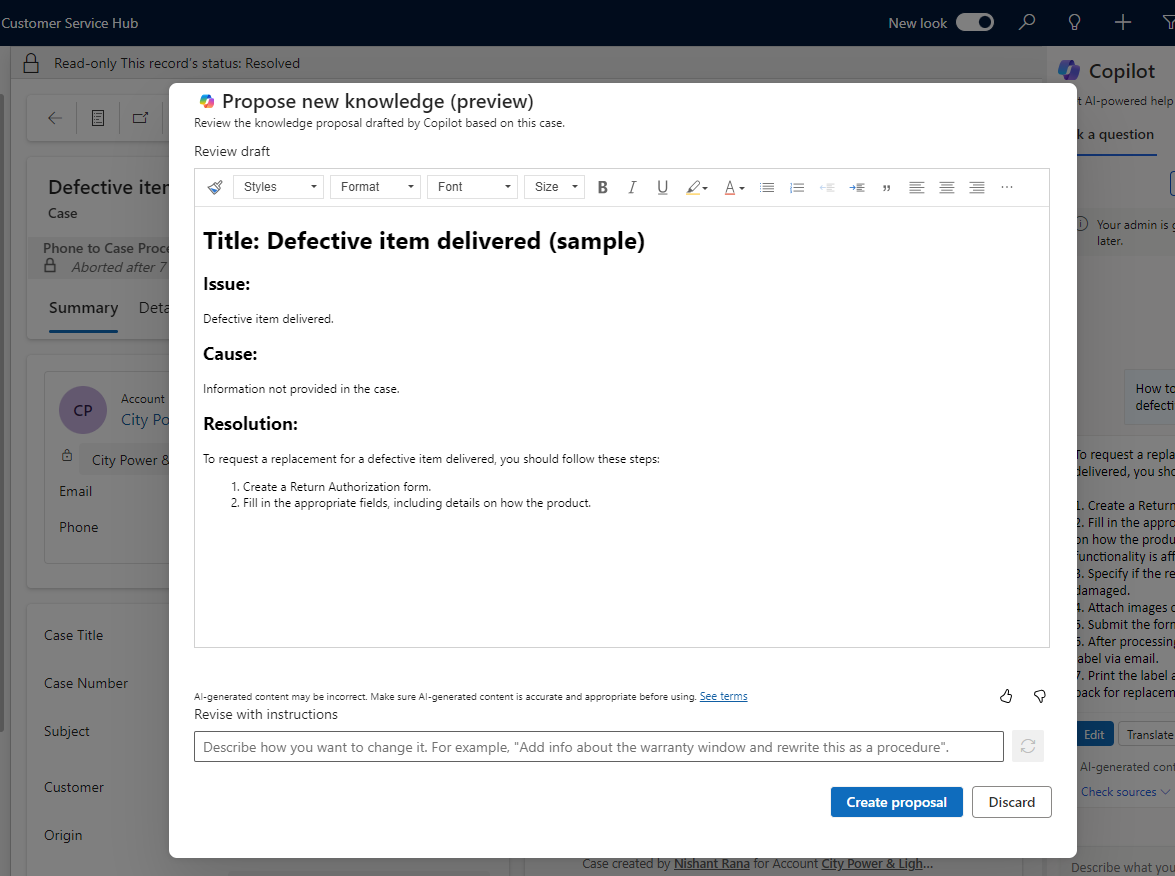Image resolution: width=1175 pixels, height=876 pixels.
Task: Apply a bulleted list
Action: [767, 187]
